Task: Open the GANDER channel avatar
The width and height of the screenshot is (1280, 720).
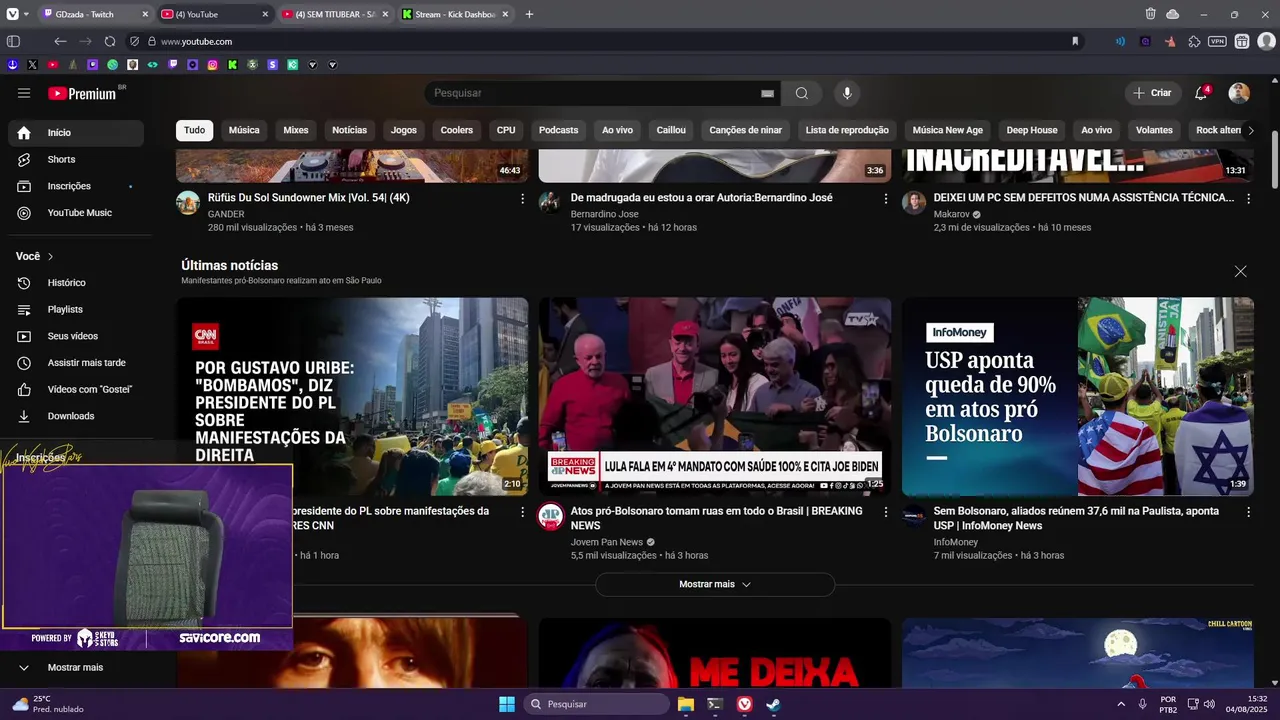Action: 188,203
